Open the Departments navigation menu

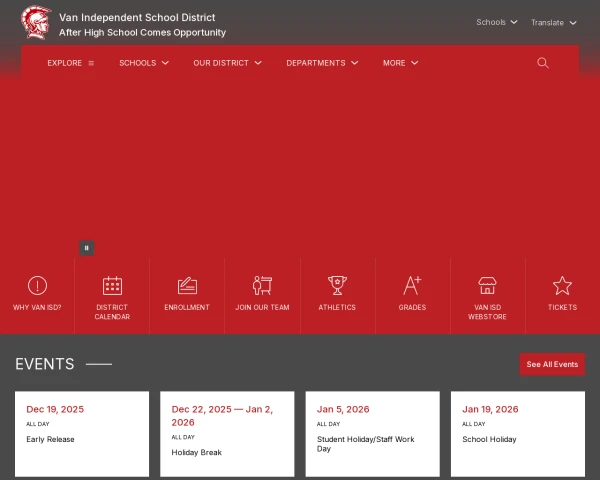click(321, 63)
